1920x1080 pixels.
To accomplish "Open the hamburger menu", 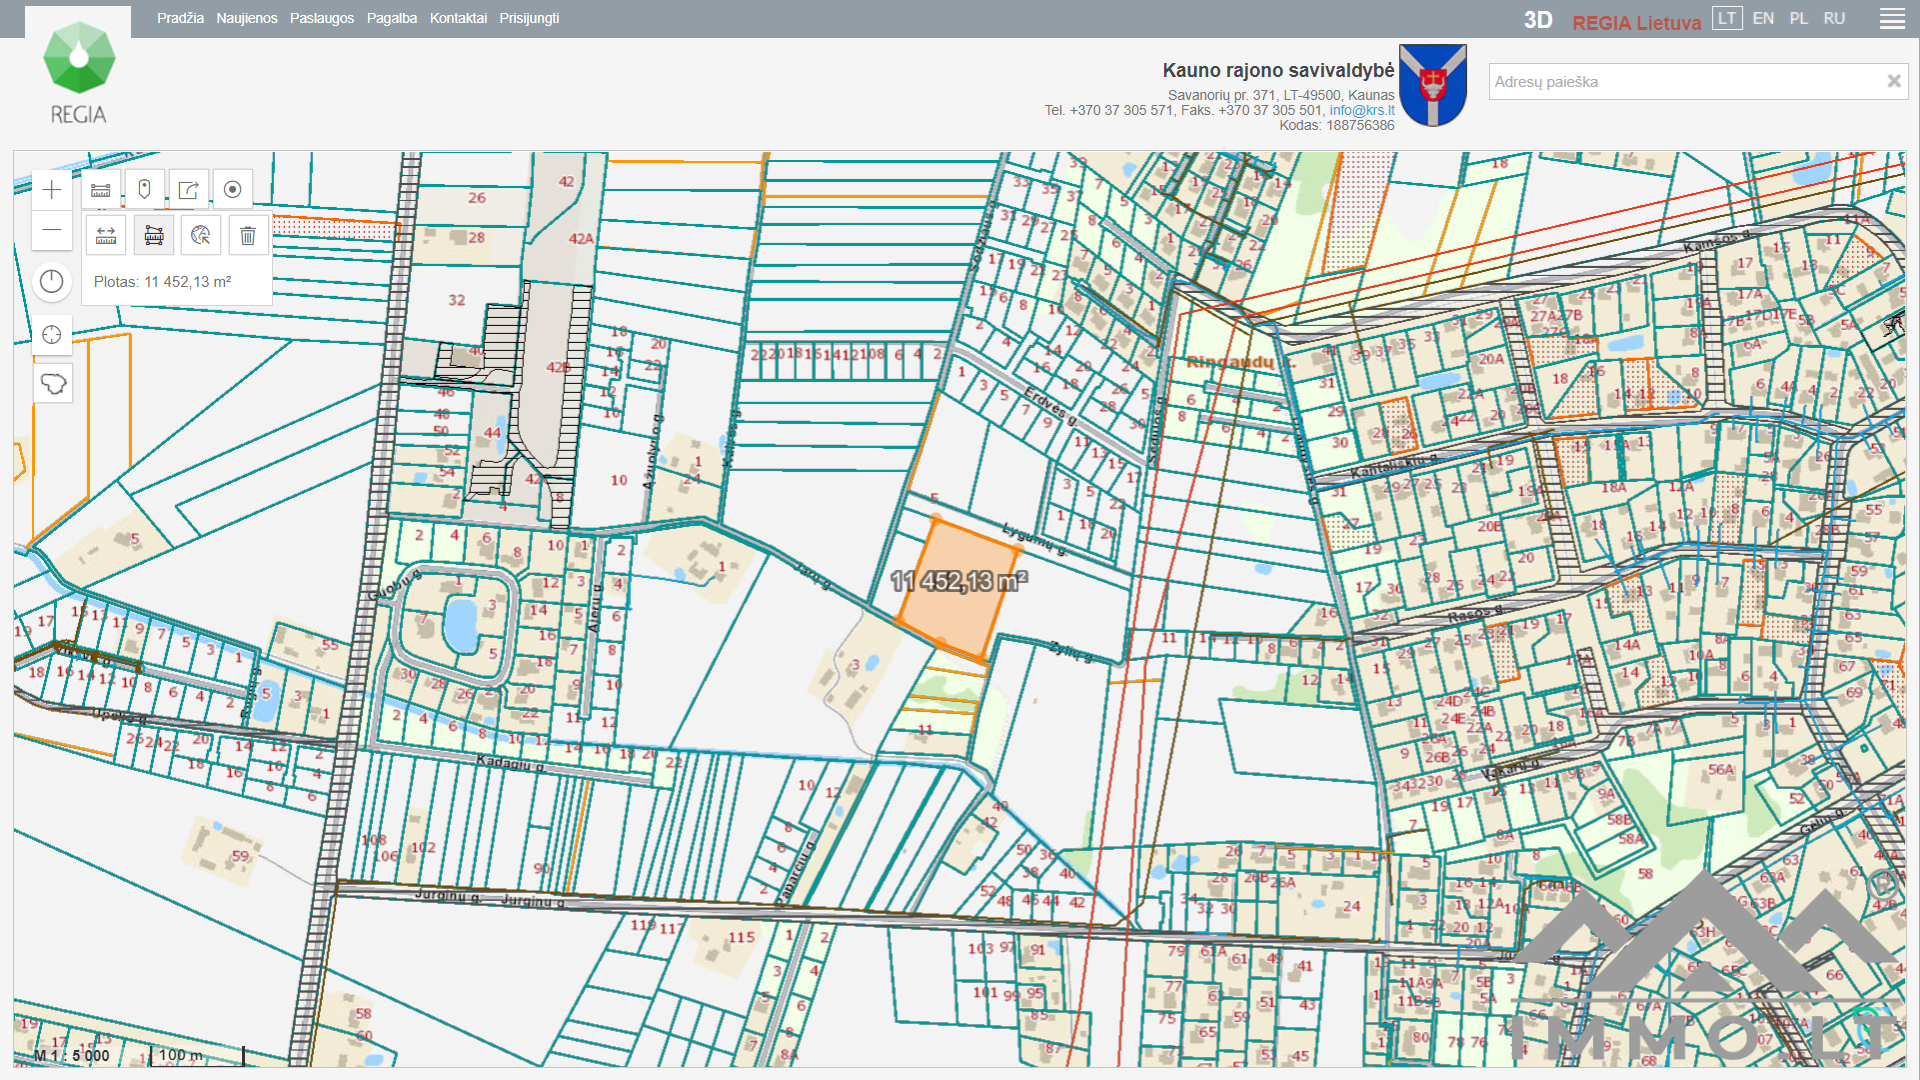I will click(1892, 19).
